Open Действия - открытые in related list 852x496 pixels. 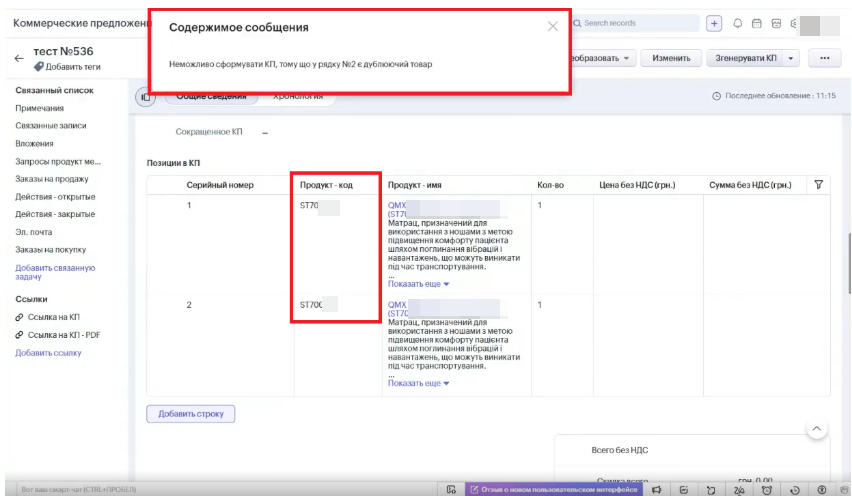[x=55, y=197]
